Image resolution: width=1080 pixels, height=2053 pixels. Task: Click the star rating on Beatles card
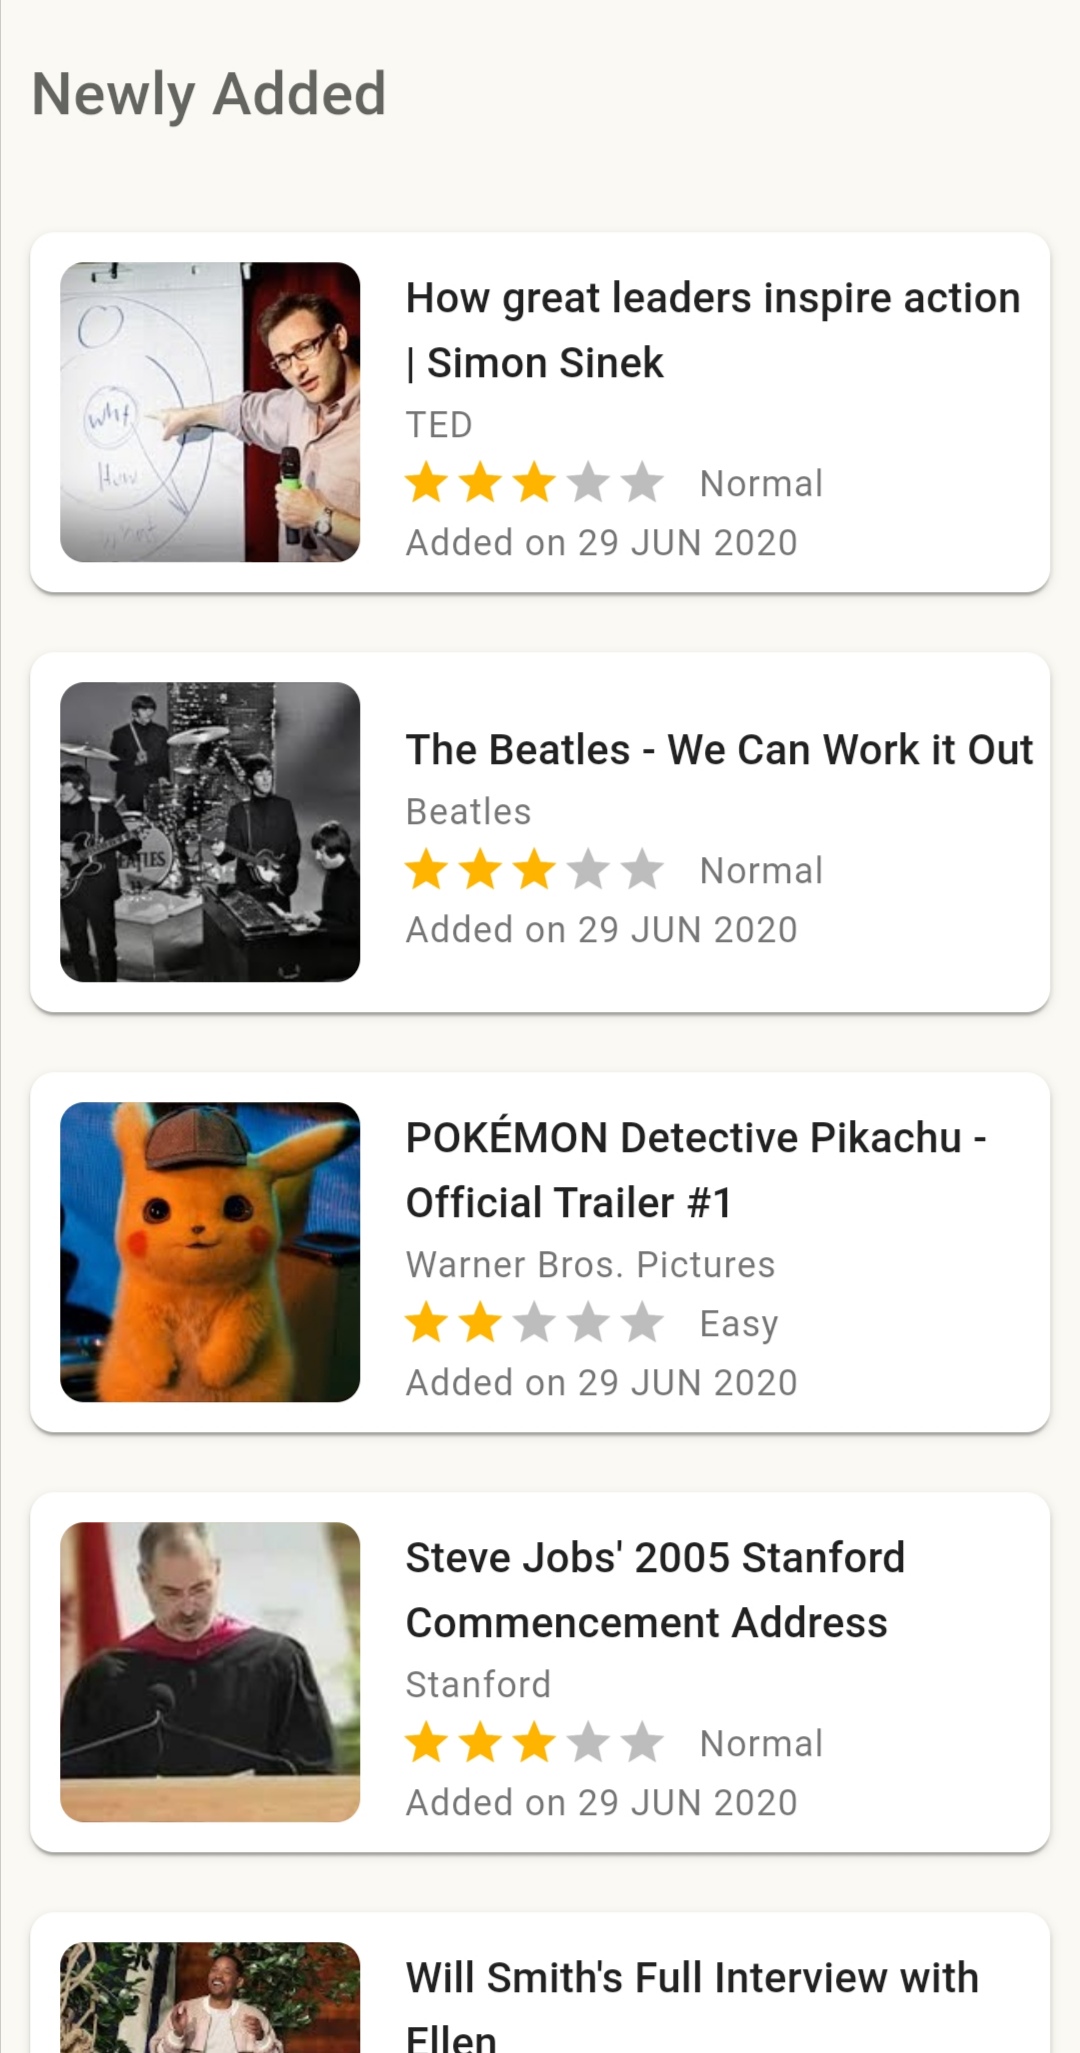(534, 870)
